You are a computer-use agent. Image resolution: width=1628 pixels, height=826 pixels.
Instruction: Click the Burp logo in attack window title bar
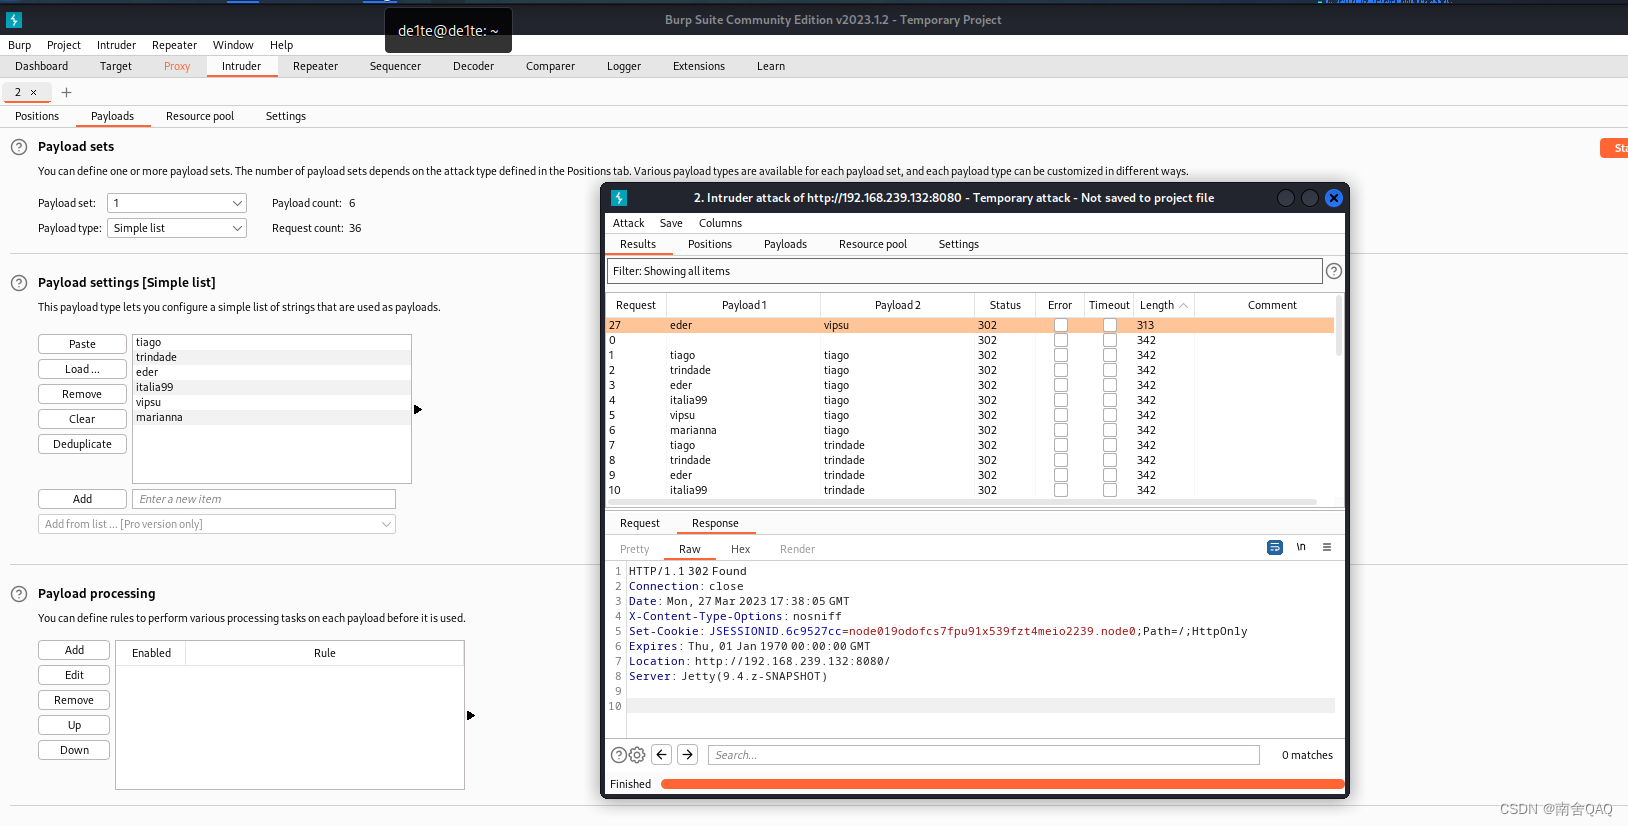pos(619,198)
